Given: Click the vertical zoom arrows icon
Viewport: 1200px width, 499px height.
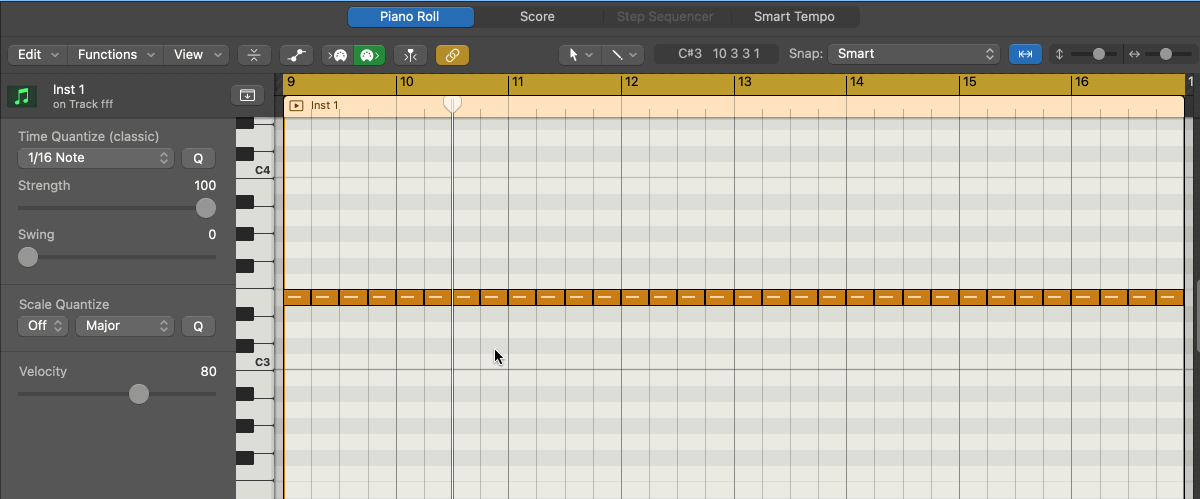Looking at the screenshot, I should click(1060, 54).
